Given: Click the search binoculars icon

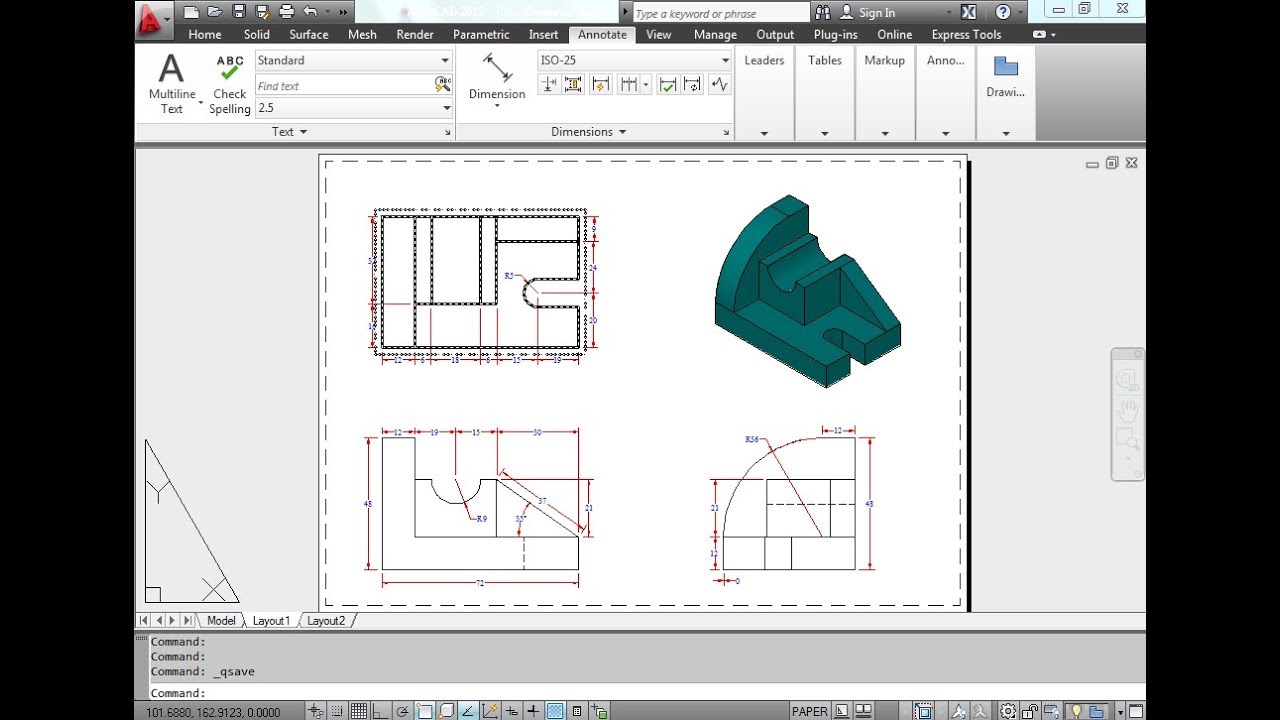Looking at the screenshot, I should tap(822, 12).
